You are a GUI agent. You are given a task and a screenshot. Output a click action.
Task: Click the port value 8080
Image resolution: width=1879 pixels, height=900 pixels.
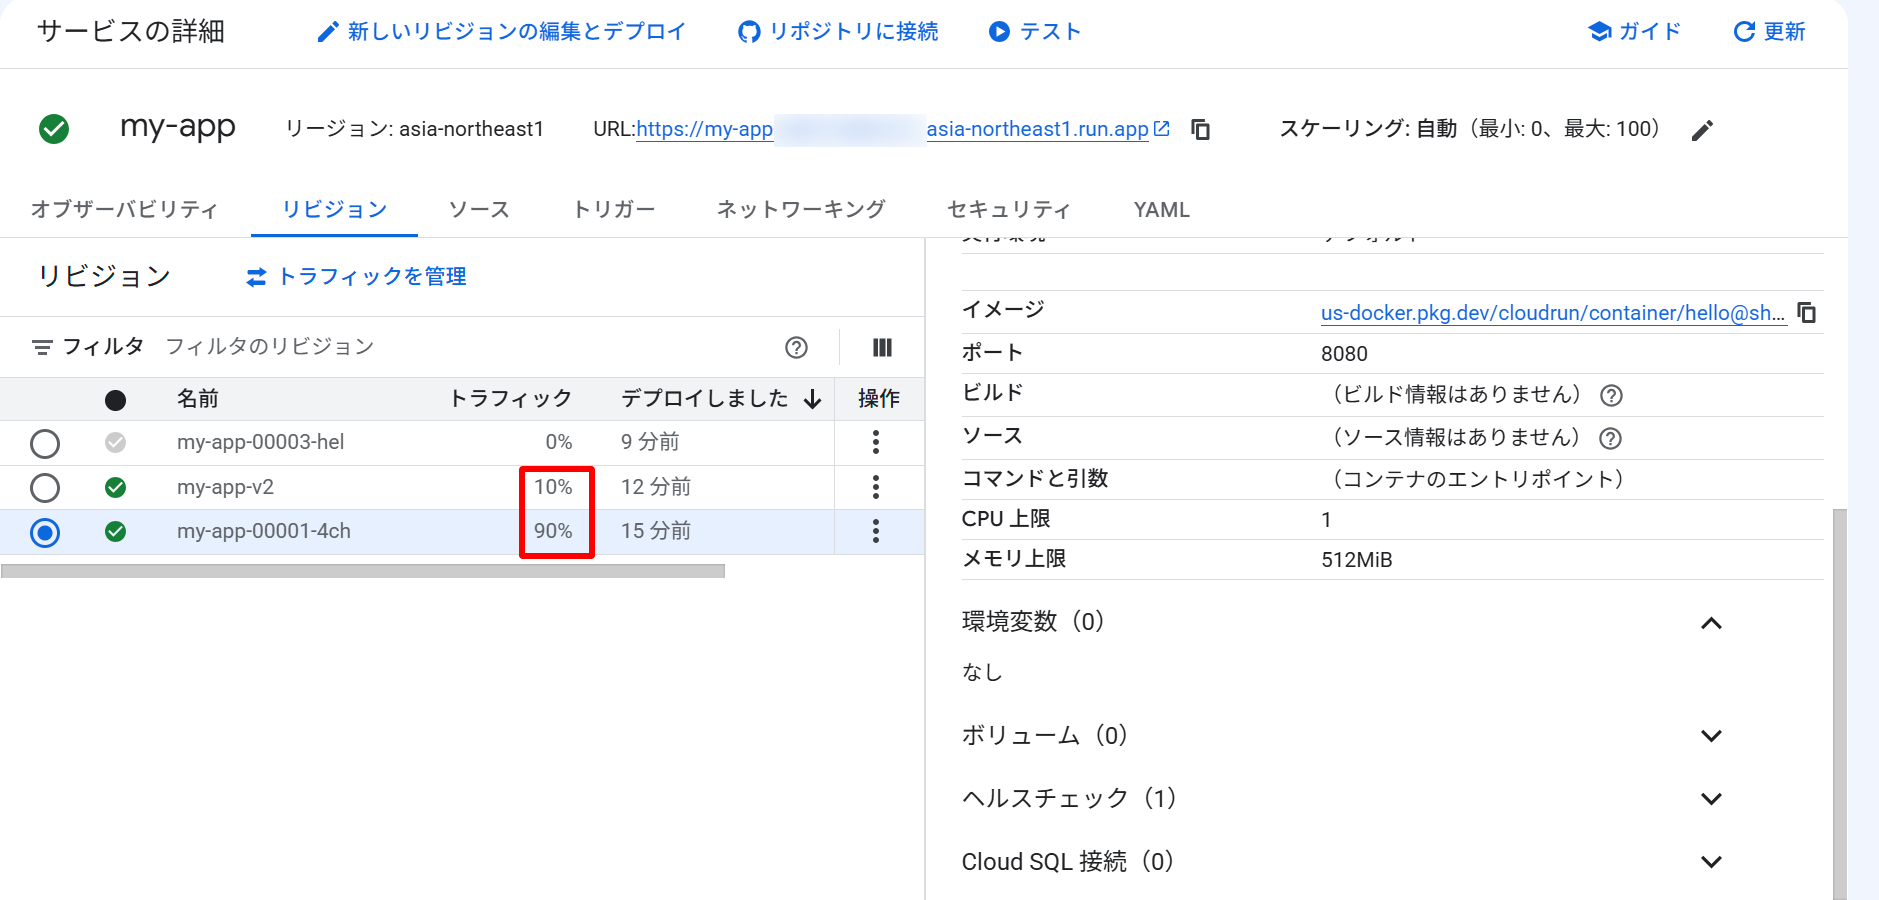pos(1344,354)
